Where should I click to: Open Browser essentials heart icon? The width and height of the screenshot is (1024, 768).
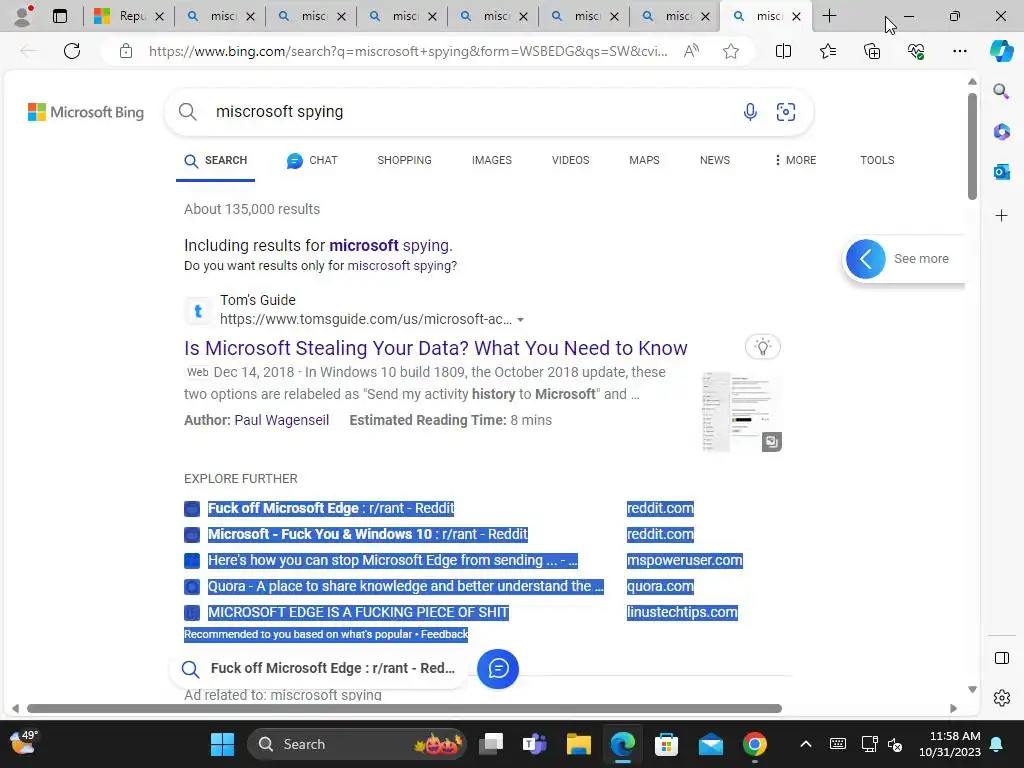(x=916, y=51)
